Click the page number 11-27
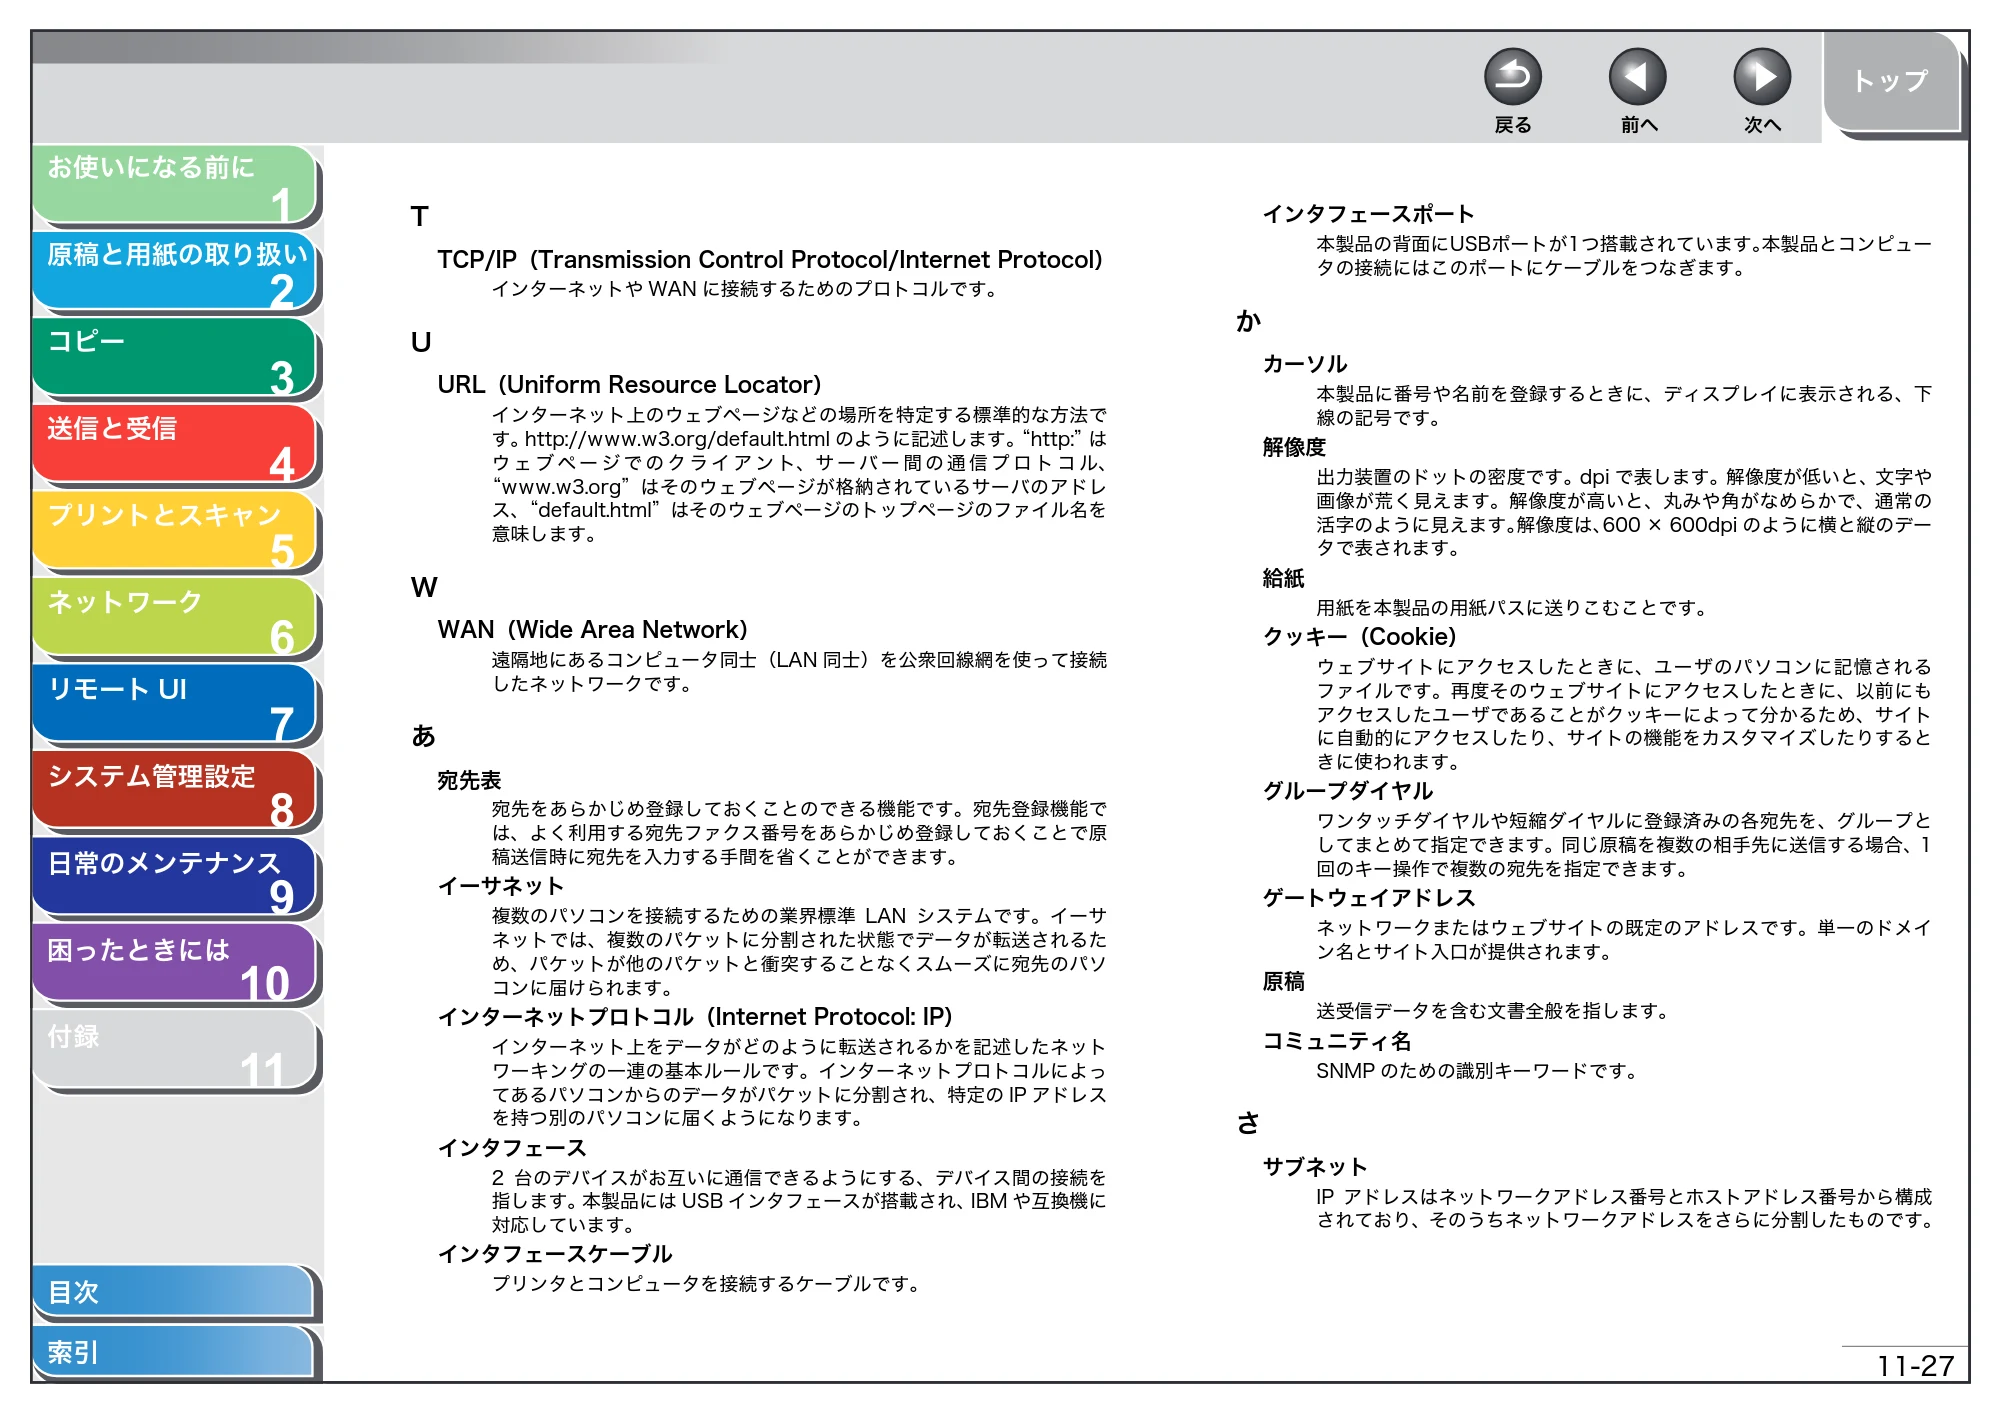Image resolution: width=2000 pixels, height=1414 pixels. tap(1915, 1366)
